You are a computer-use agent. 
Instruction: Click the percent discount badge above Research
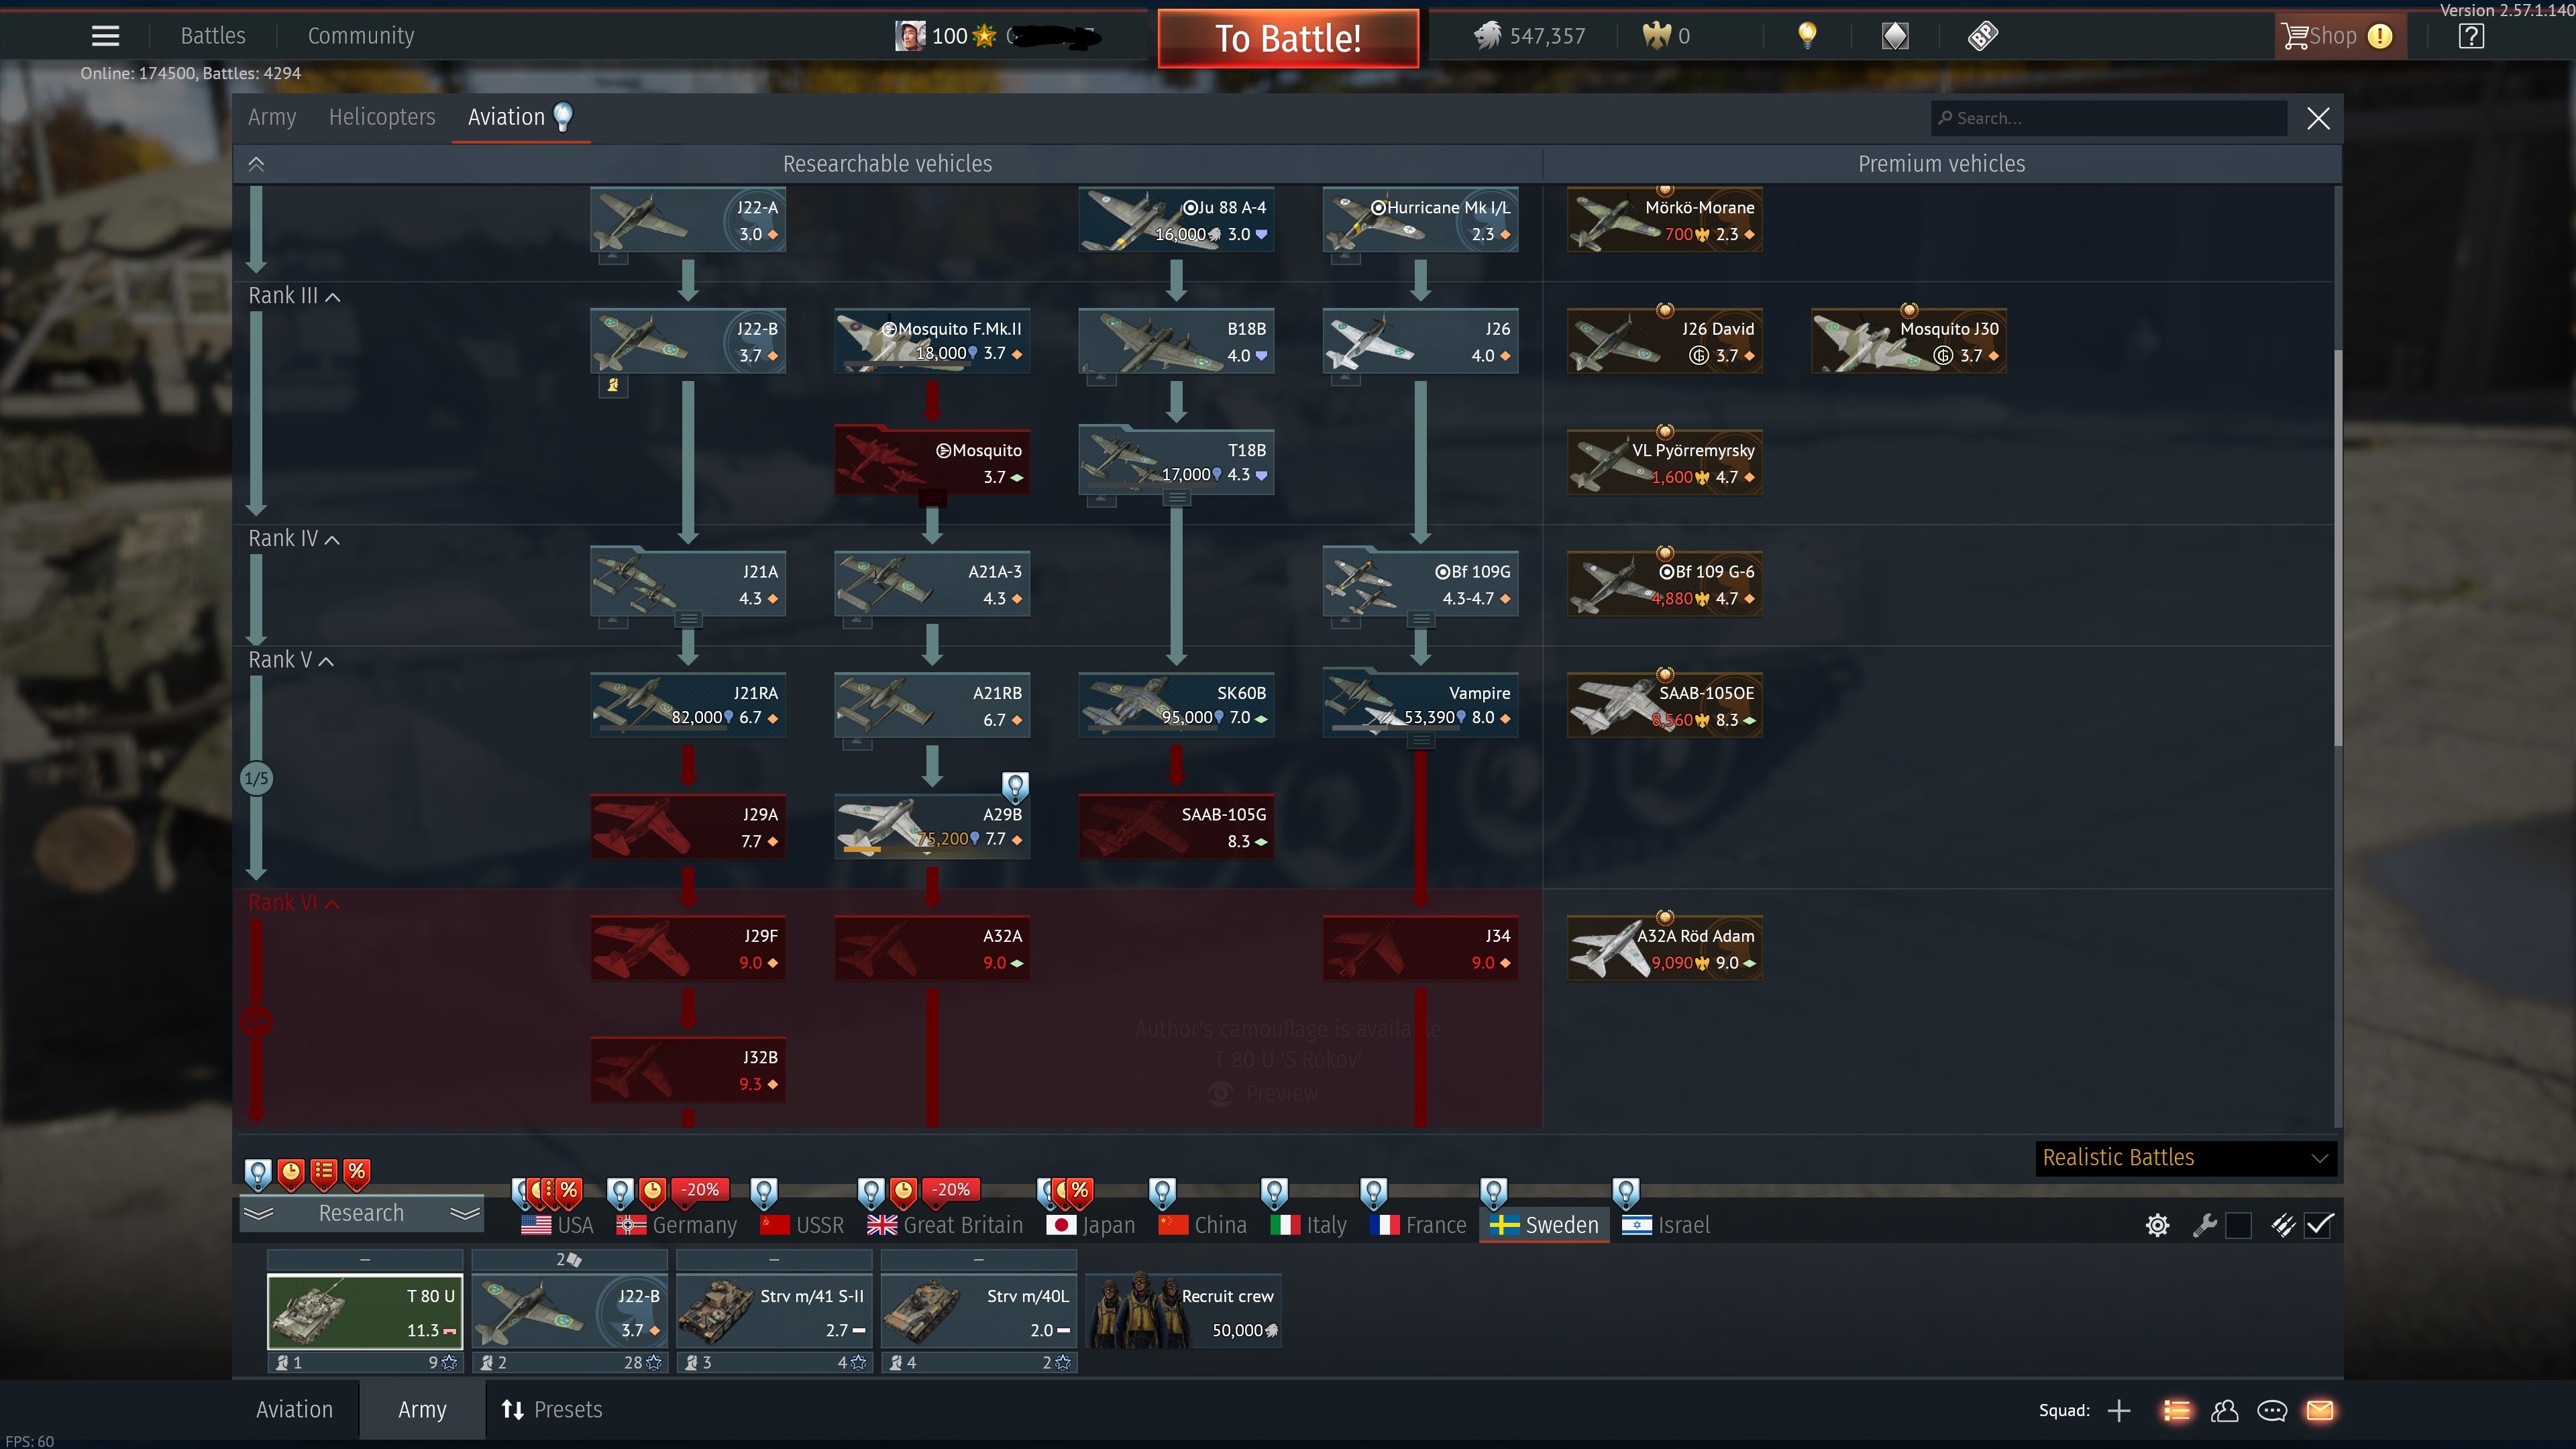[x=356, y=1173]
